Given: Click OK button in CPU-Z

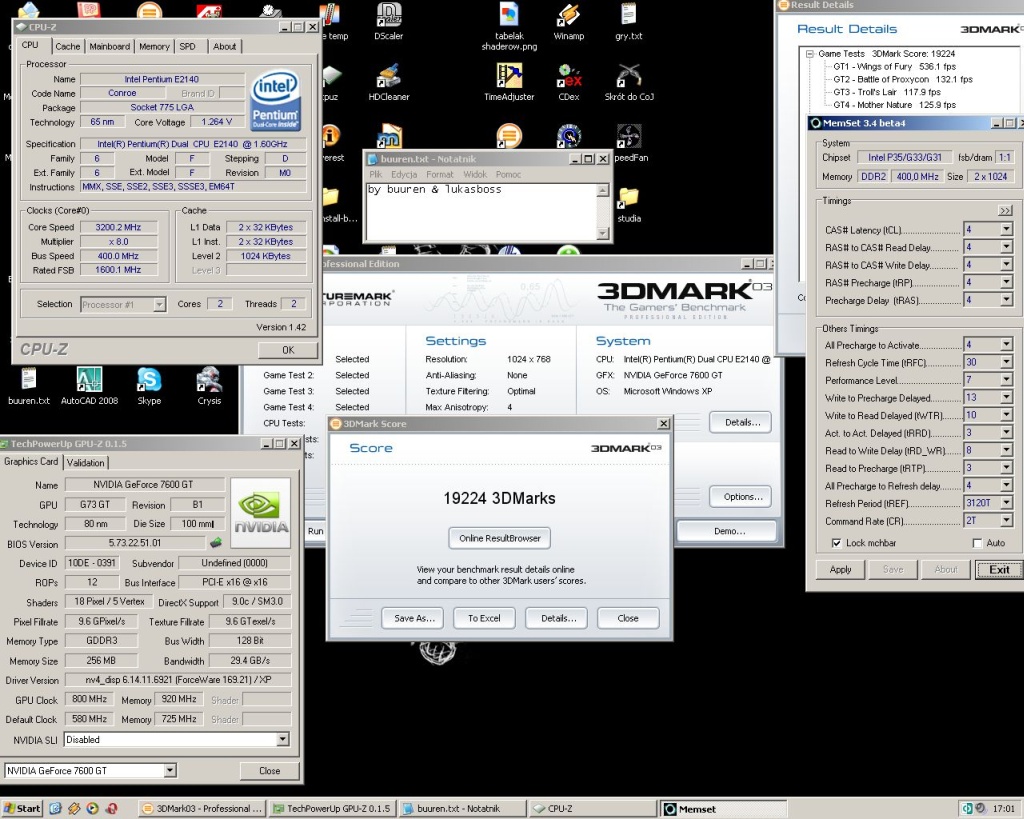Looking at the screenshot, I should click(288, 350).
